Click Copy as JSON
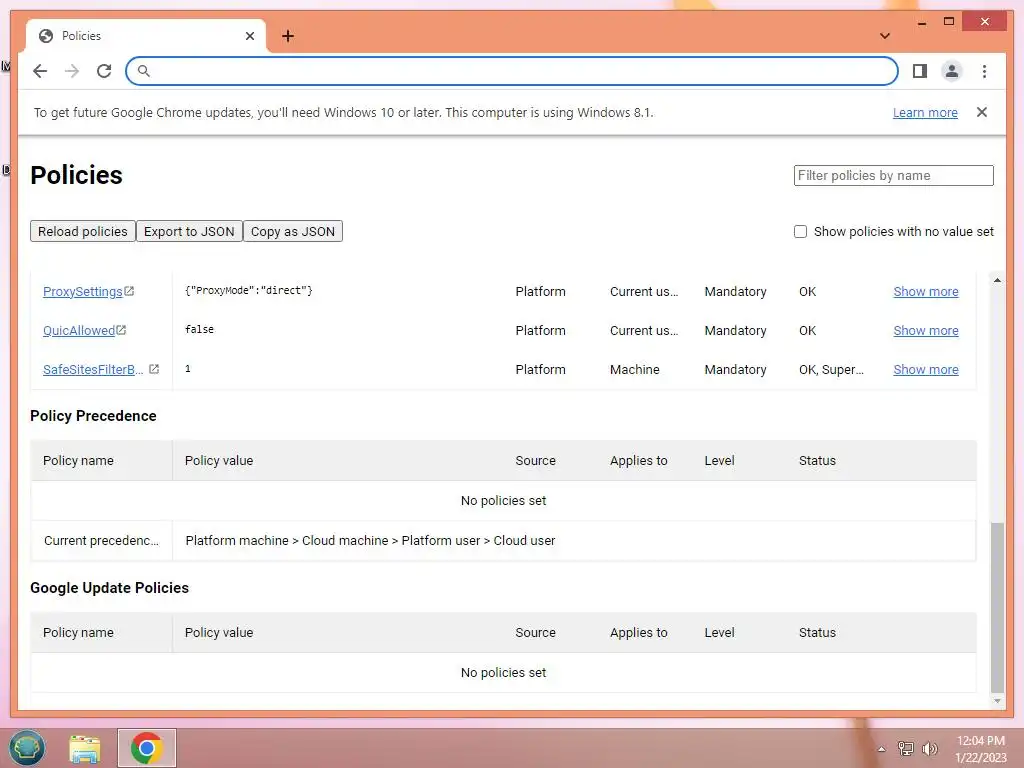The height and width of the screenshot is (768, 1024). [293, 231]
